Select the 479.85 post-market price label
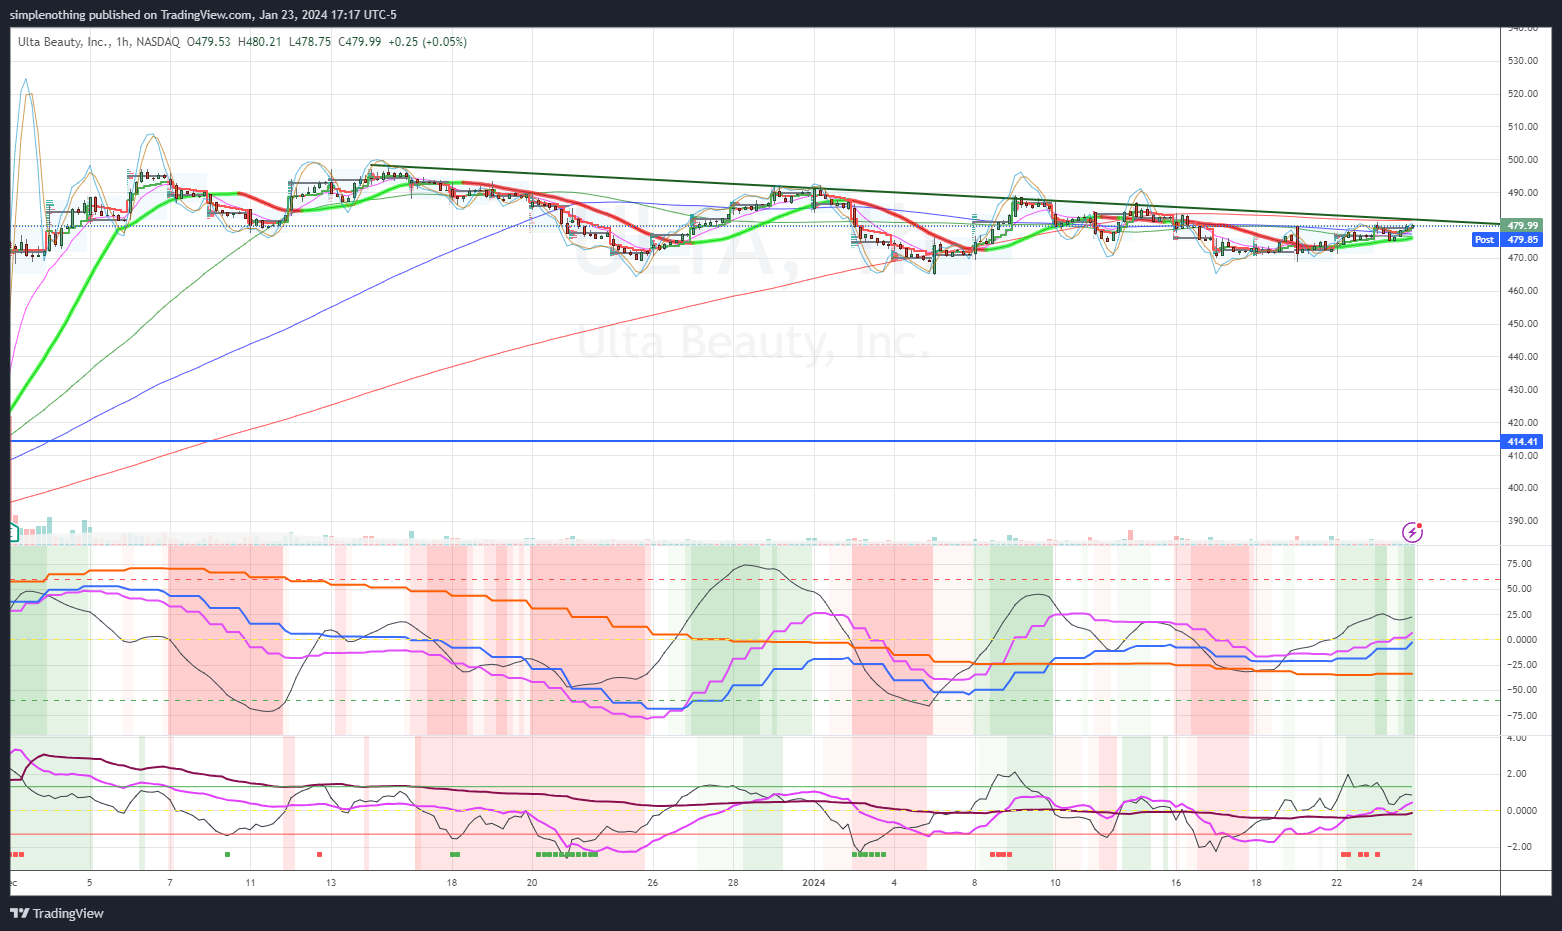The width and height of the screenshot is (1562, 931). [x=1523, y=240]
